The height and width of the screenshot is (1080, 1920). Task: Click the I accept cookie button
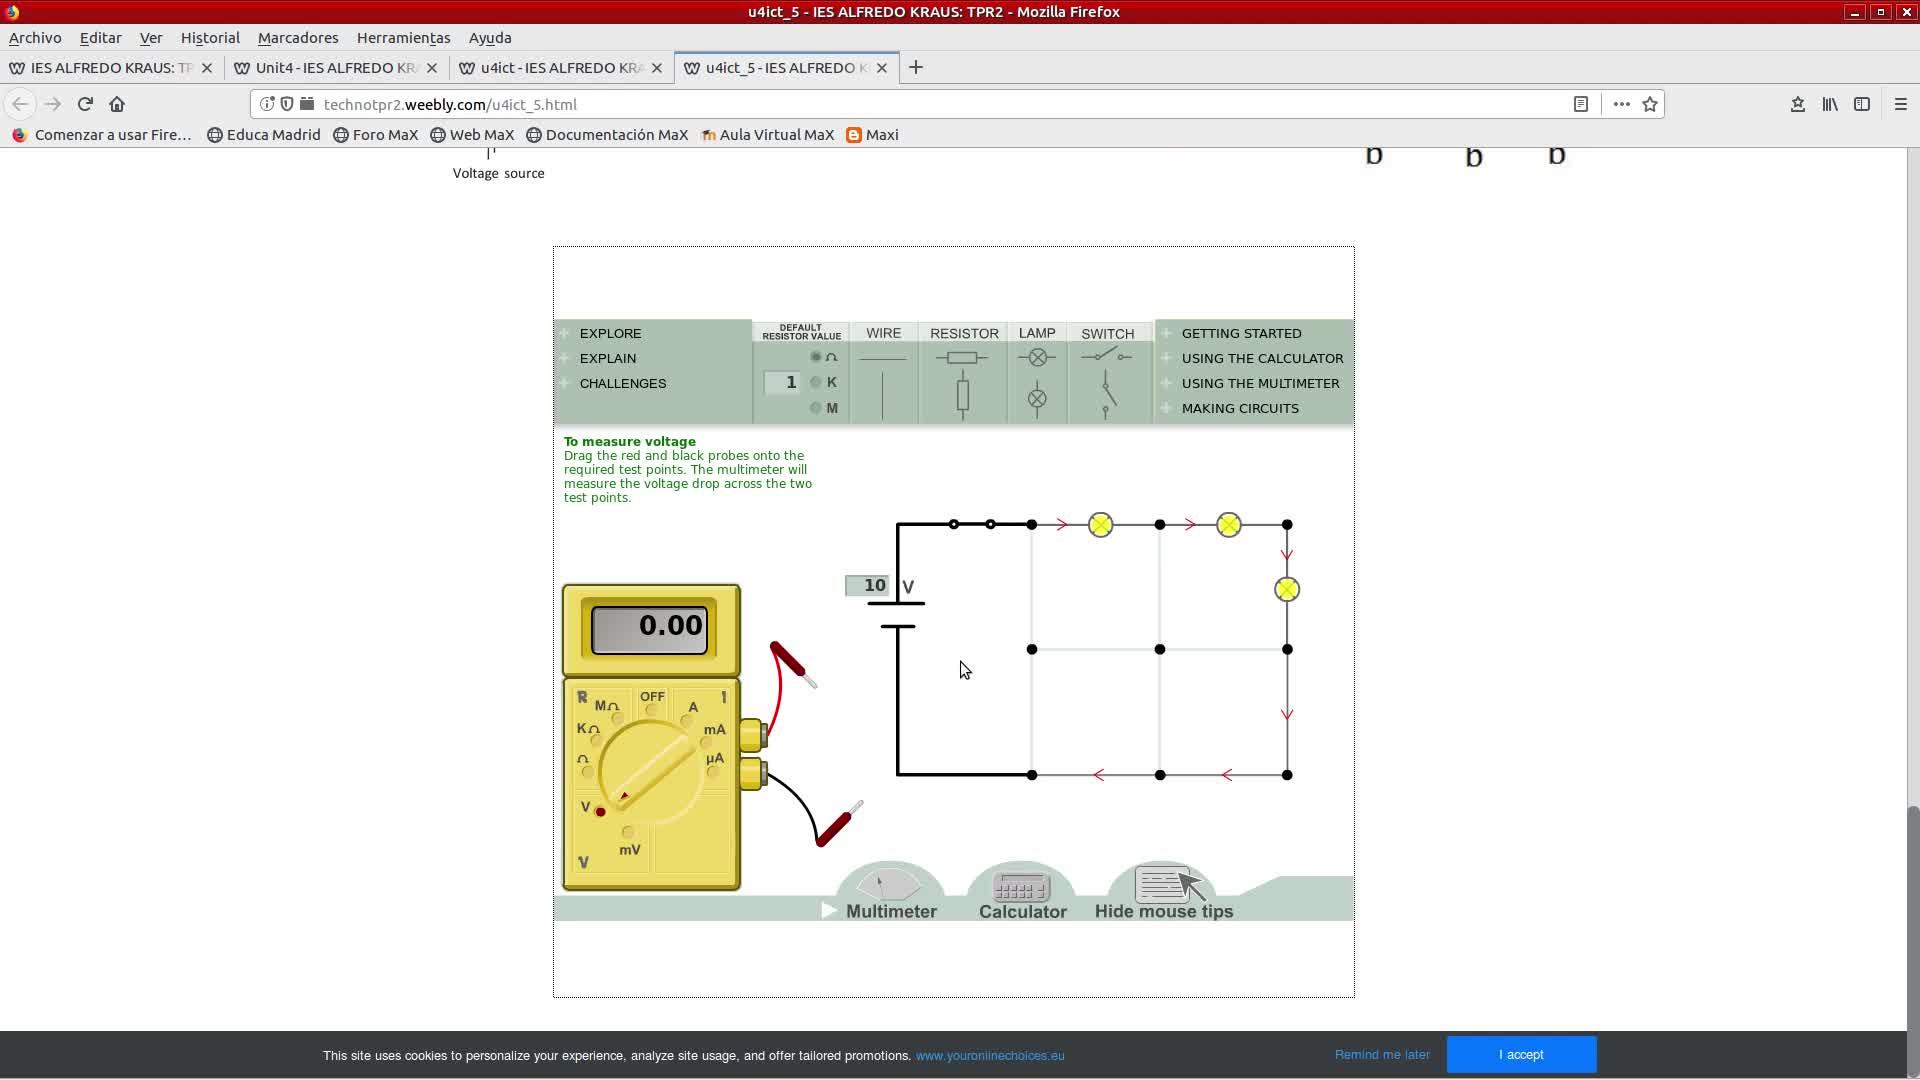pyautogui.click(x=1520, y=1055)
